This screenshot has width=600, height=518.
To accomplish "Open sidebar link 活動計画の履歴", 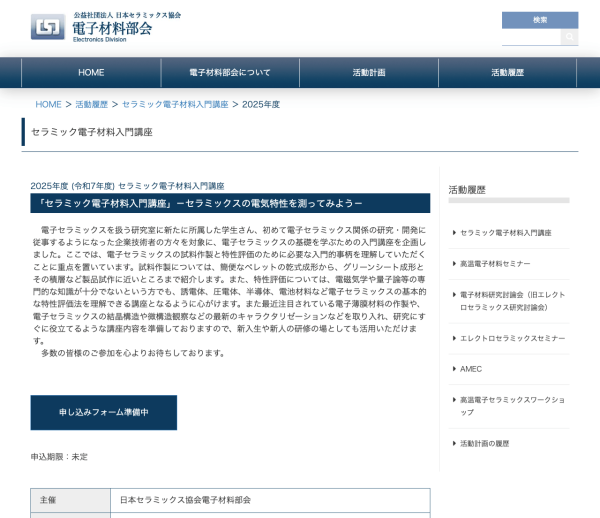I will (x=484, y=443).
